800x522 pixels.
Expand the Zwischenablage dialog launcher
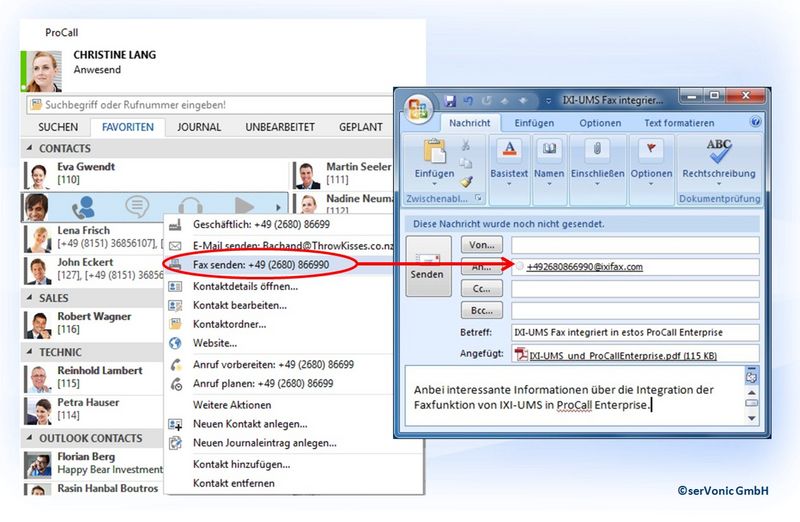point(479,198)
